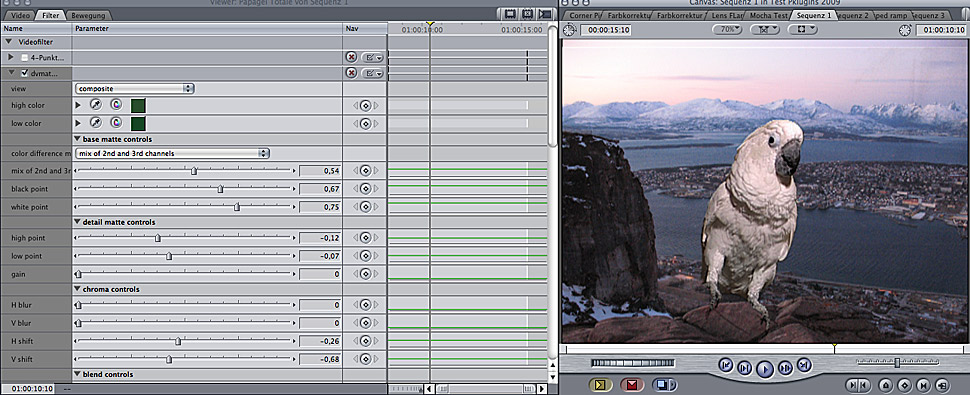Reset the 4-Punkt filter with red X
The width and height of the screenshot is (970, 395).
coord(351,57)
